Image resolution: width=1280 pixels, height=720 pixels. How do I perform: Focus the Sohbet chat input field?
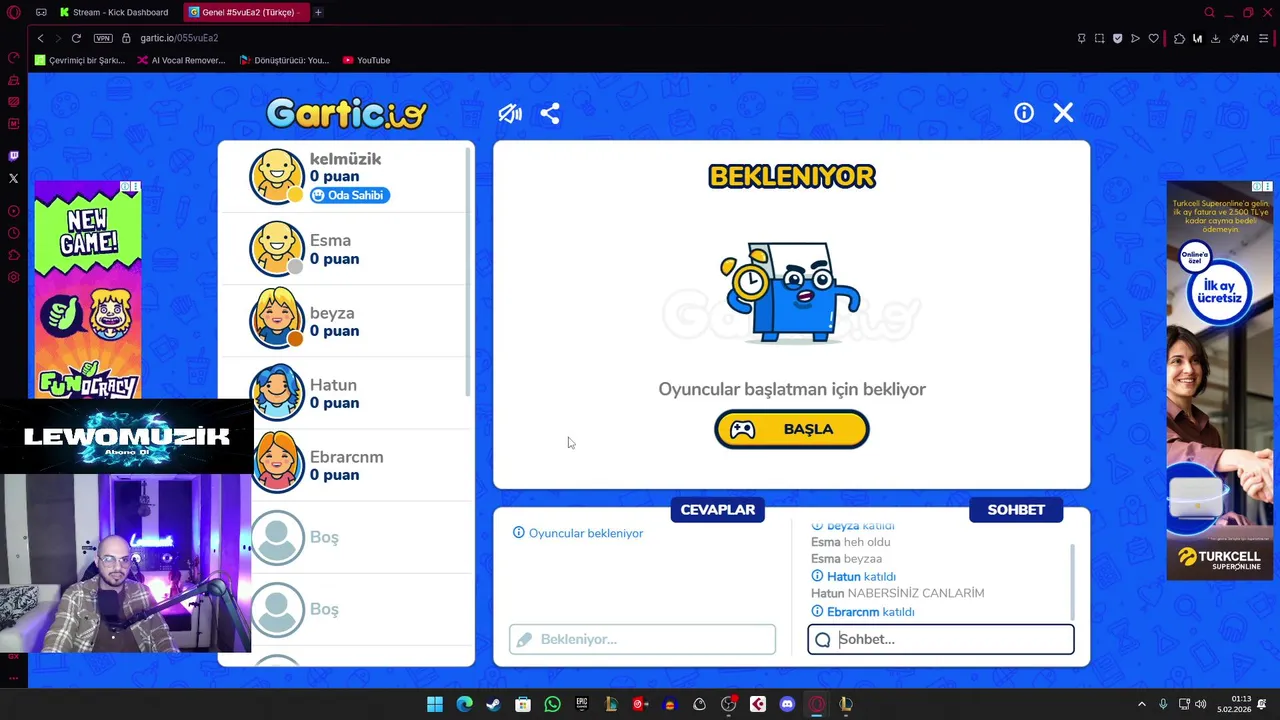941,639
